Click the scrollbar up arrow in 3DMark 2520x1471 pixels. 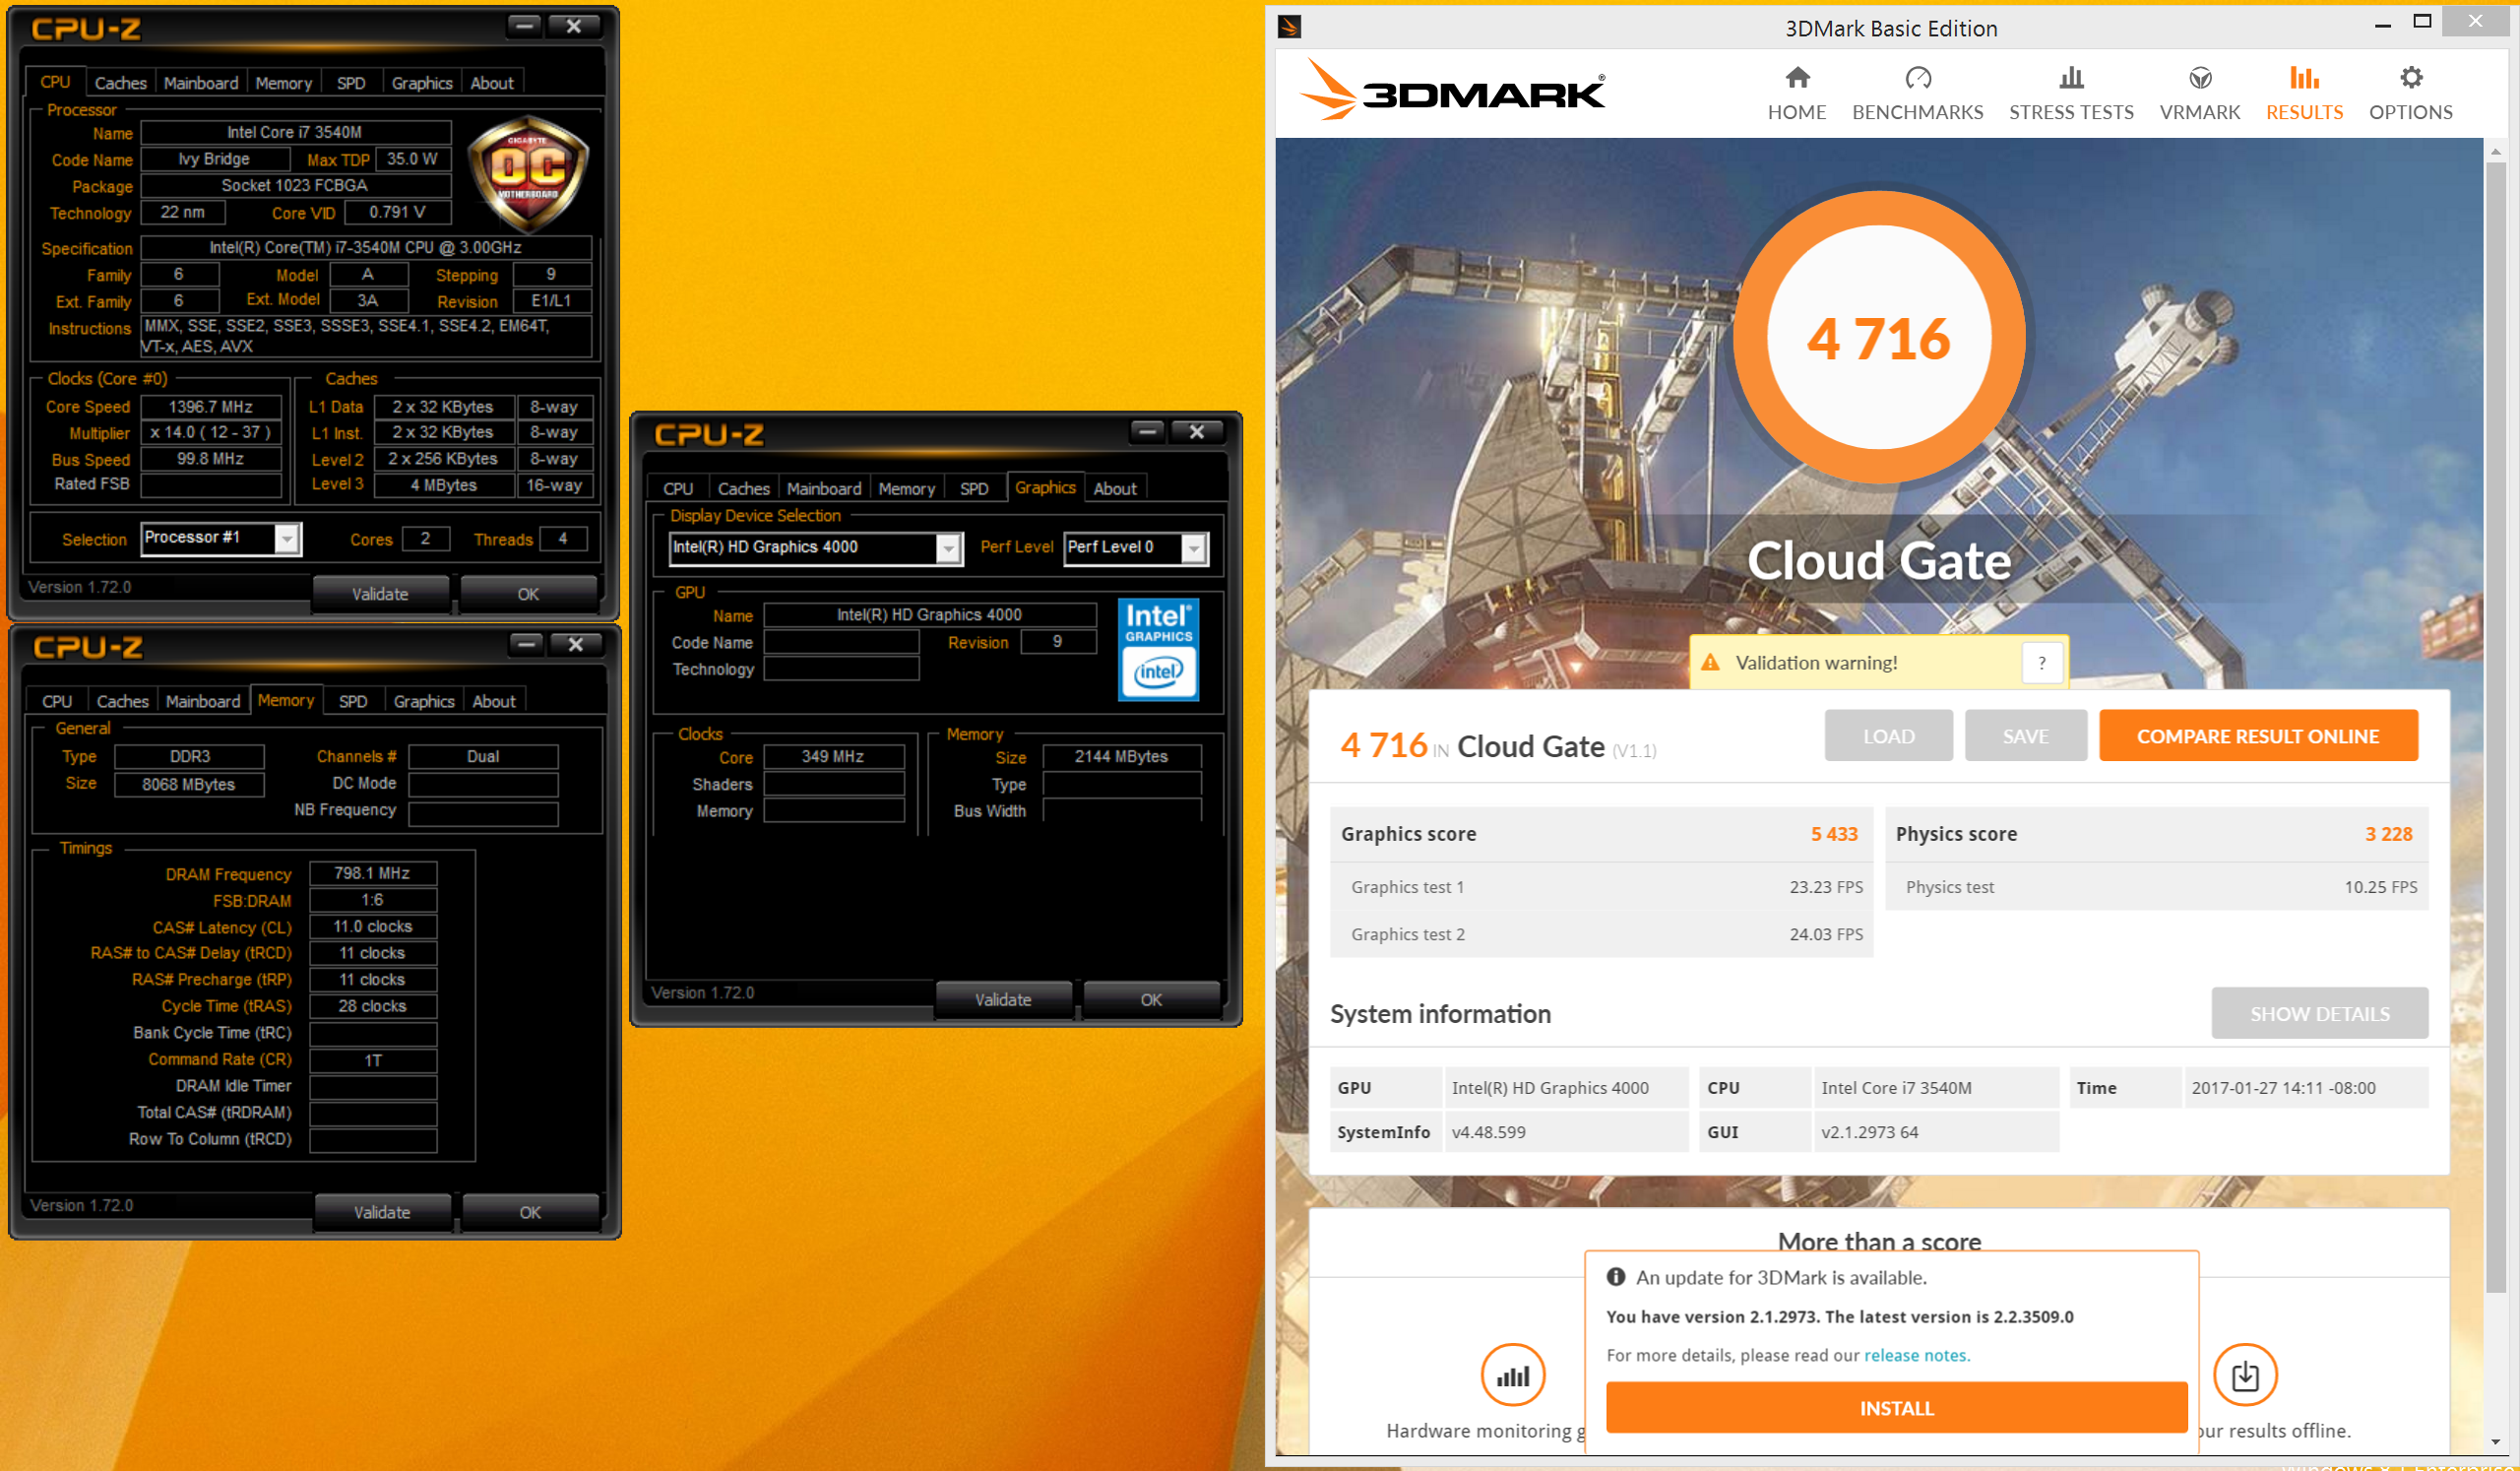point(2495,151)
